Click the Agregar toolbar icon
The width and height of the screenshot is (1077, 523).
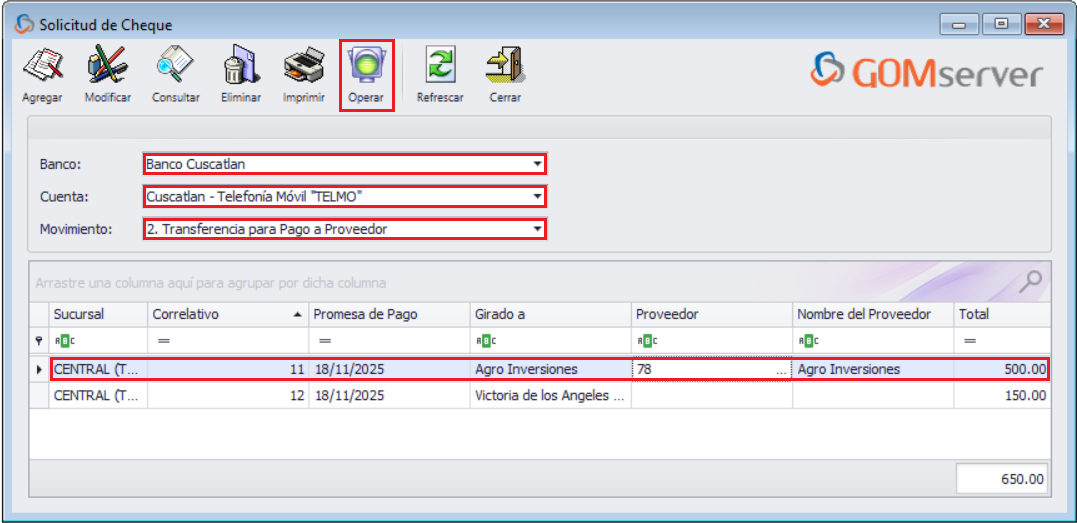click(43, 66)
